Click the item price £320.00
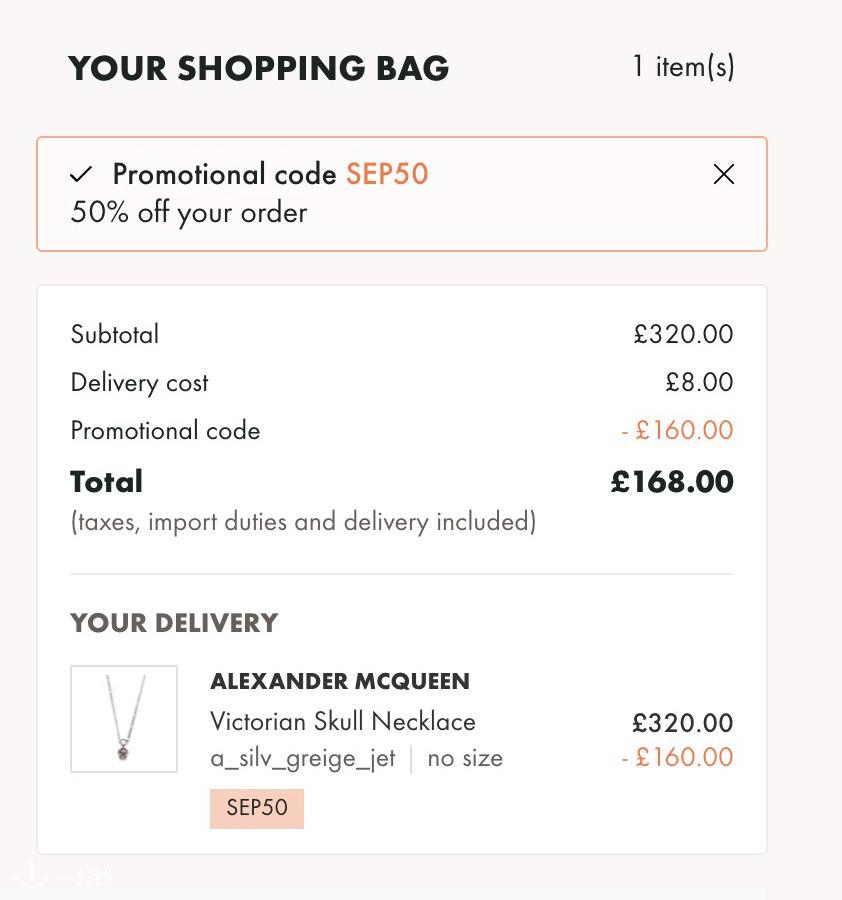This screenshot has width=842, height=900. 682,723
